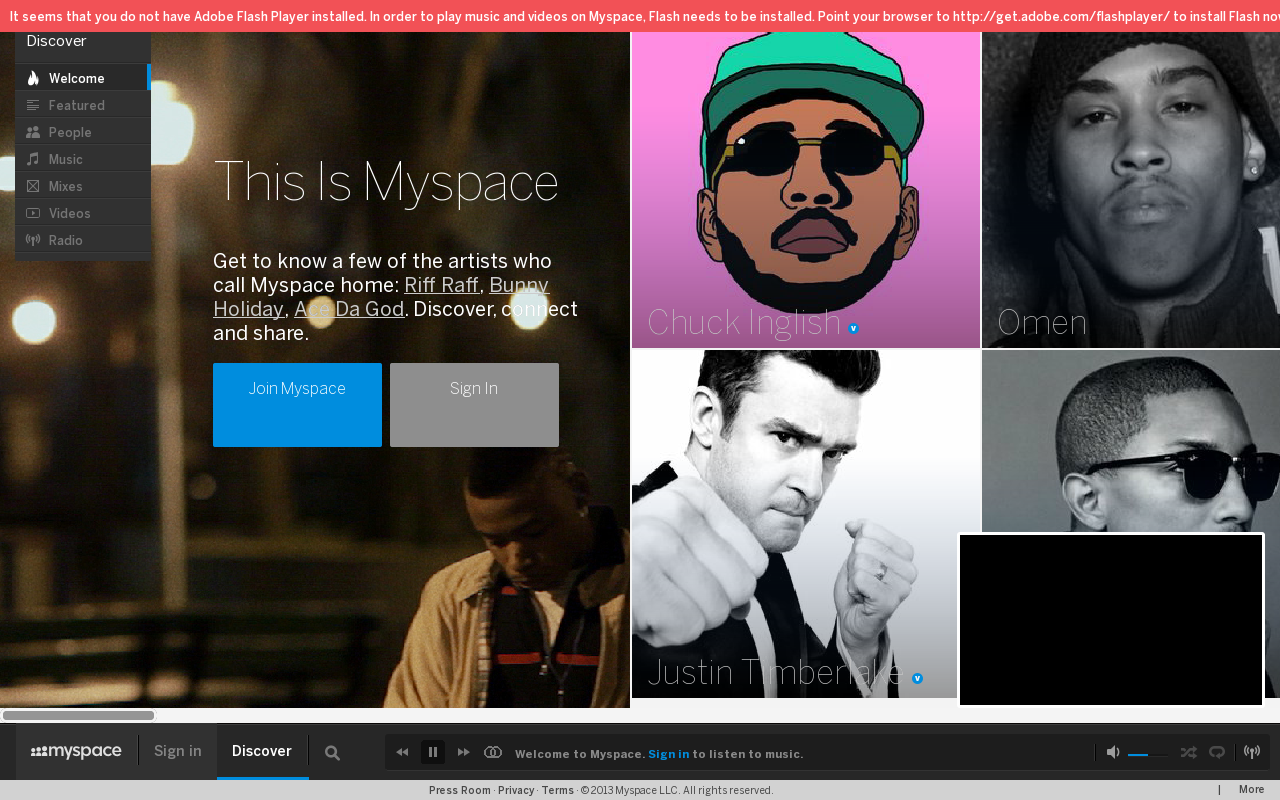Click Sign in link in player message

(x=669, y=754)
